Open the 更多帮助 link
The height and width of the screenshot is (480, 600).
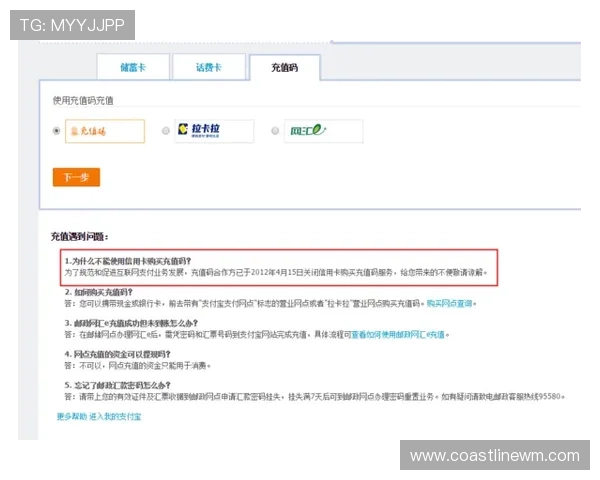point(72,416)
